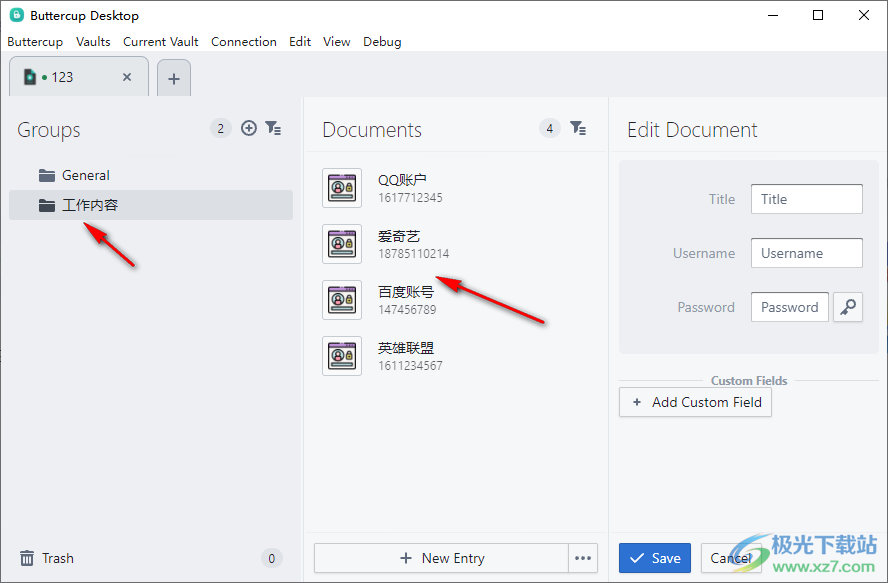The width and height of the screenshot is (888, 583).
Task: Click the Trash count badge showing 0
Action: pos(271,559)
